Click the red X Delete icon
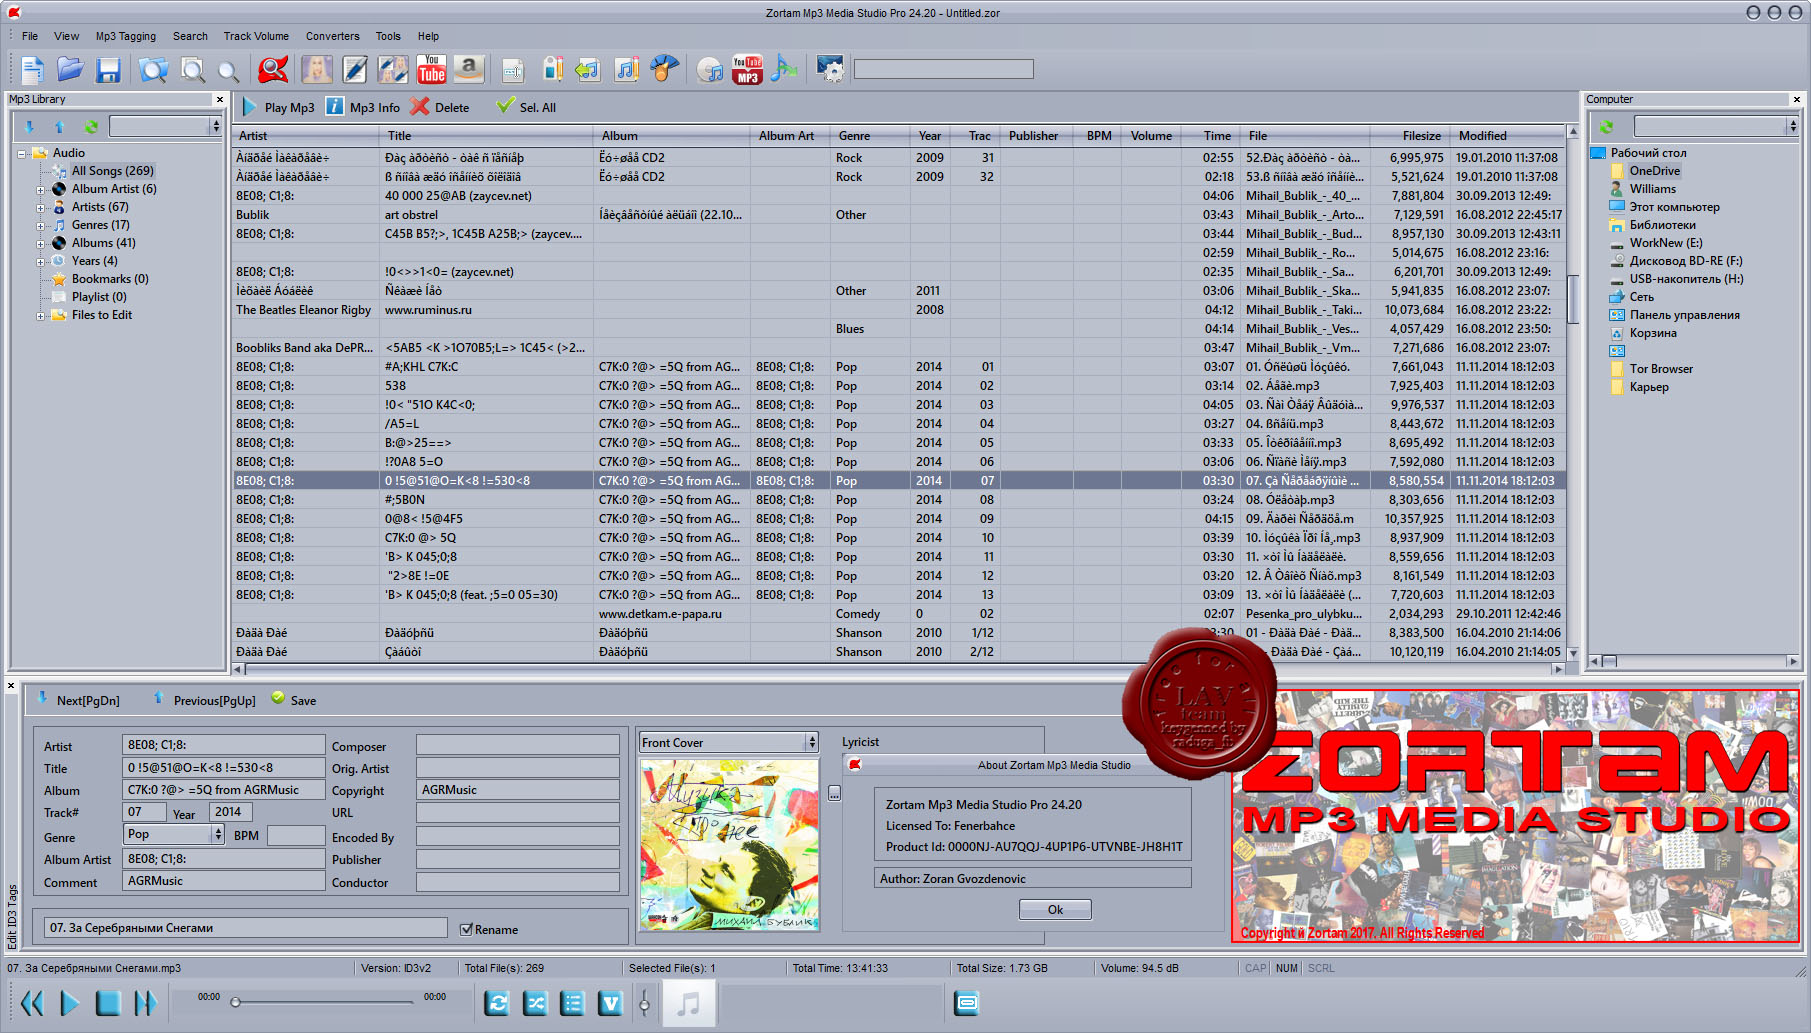The image size is (1811, 1033). point(420,107)
